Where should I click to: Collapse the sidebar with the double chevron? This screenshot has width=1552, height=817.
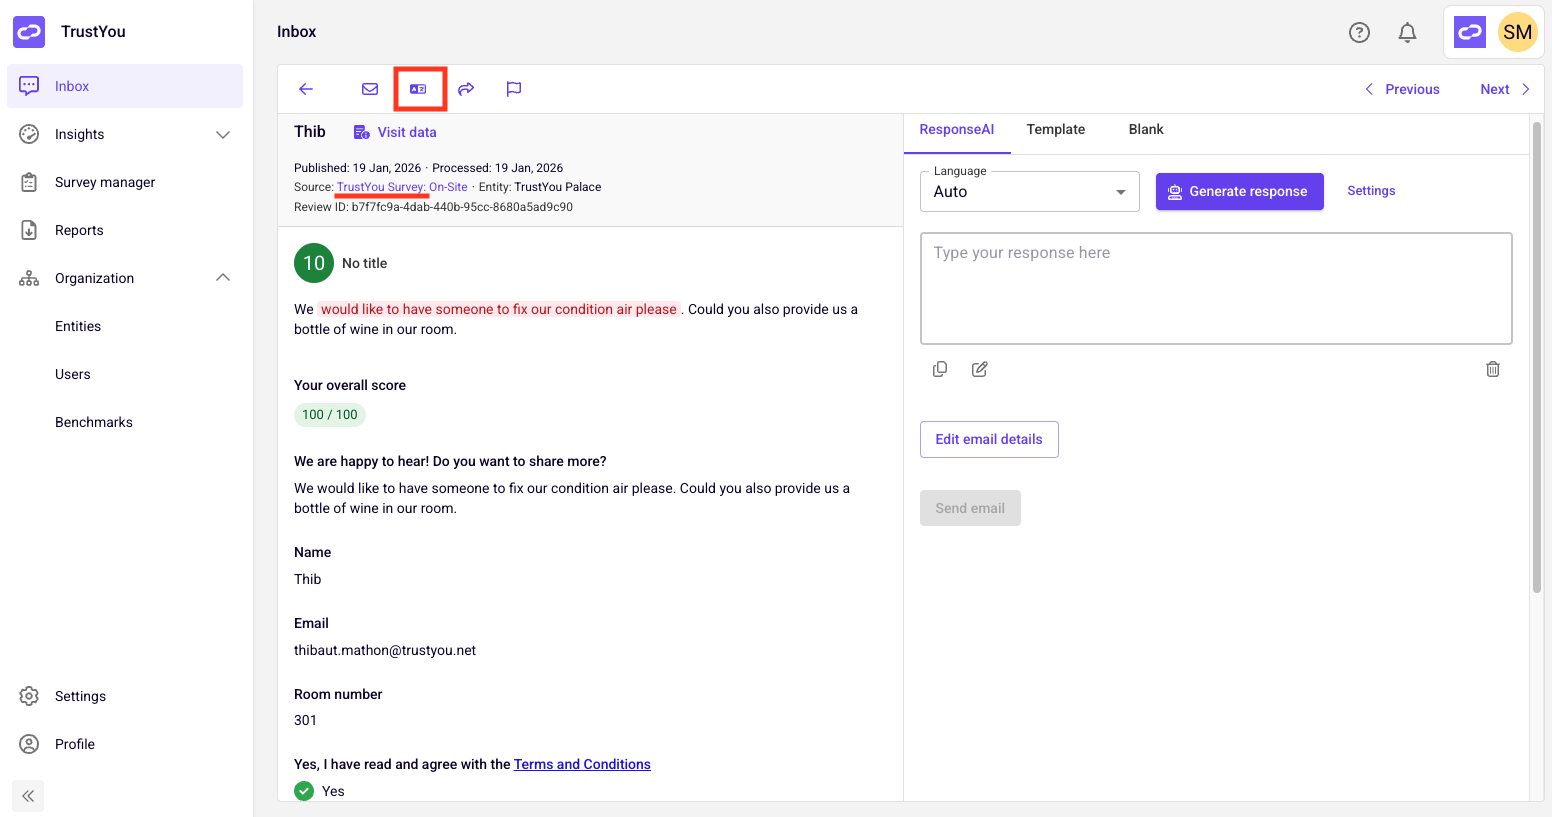(28, 796)
